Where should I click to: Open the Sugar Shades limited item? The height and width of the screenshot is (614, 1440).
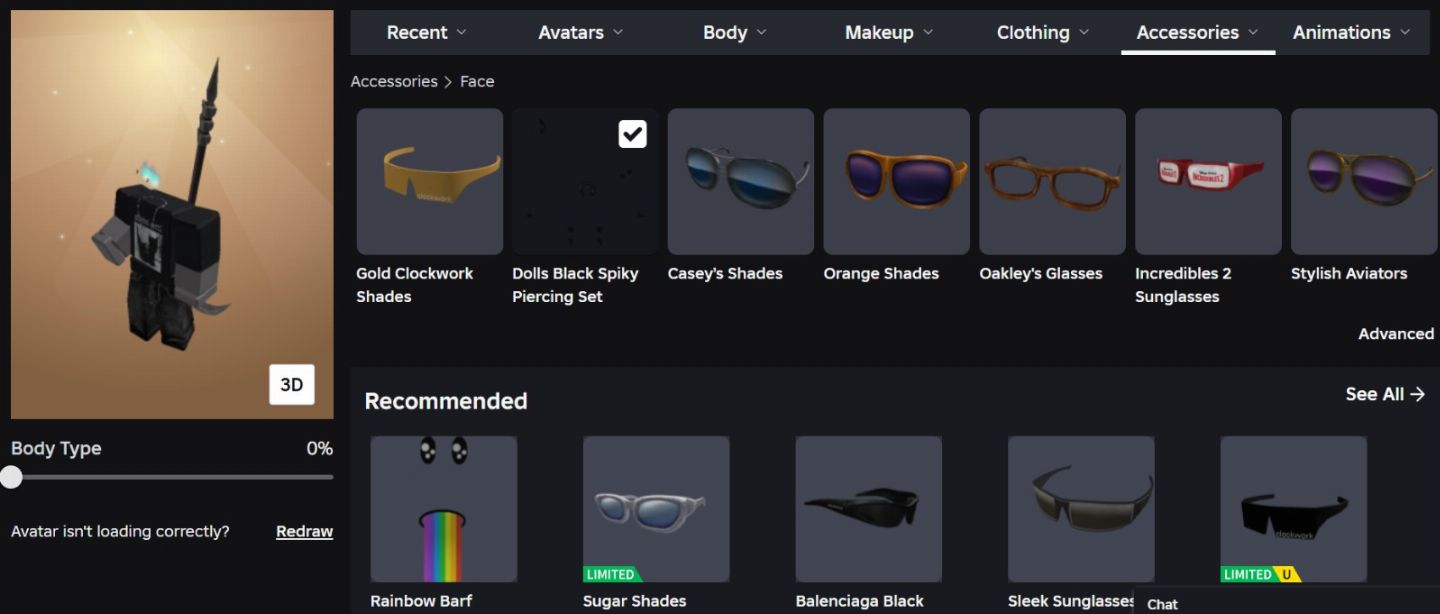[656, 509]
